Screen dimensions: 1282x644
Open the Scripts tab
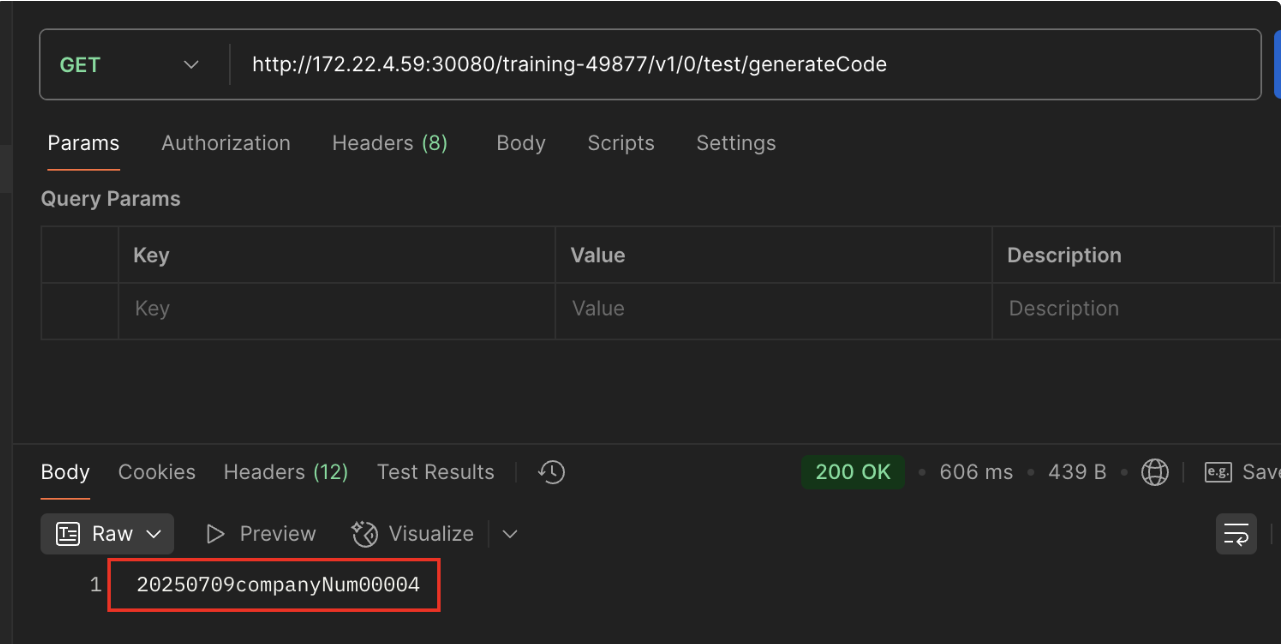621,143
